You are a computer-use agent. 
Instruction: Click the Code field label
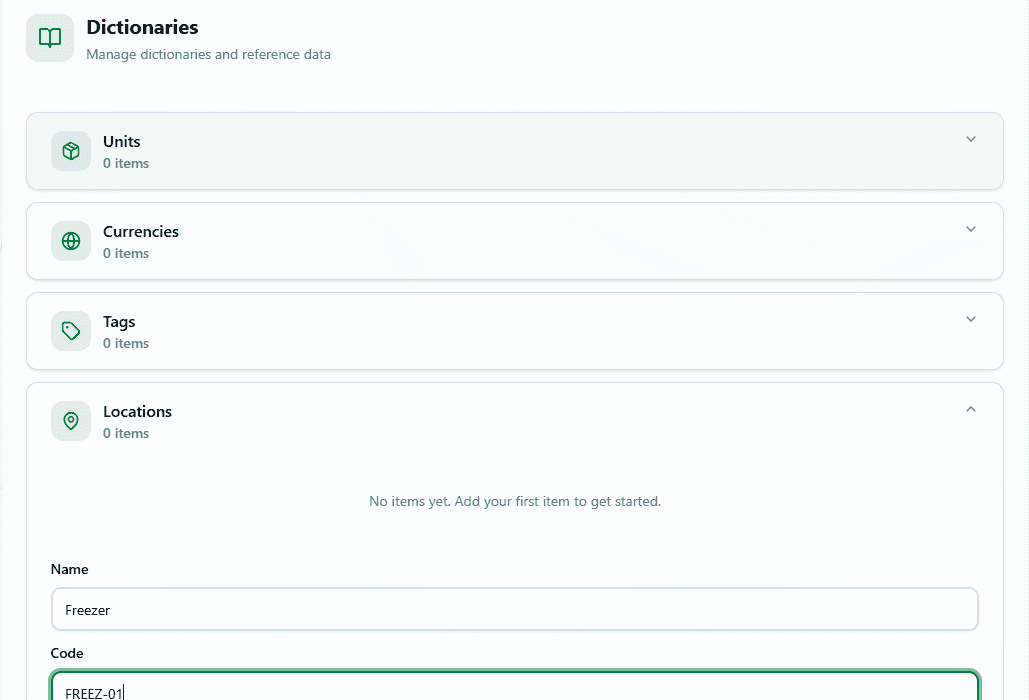pos(67,653)
